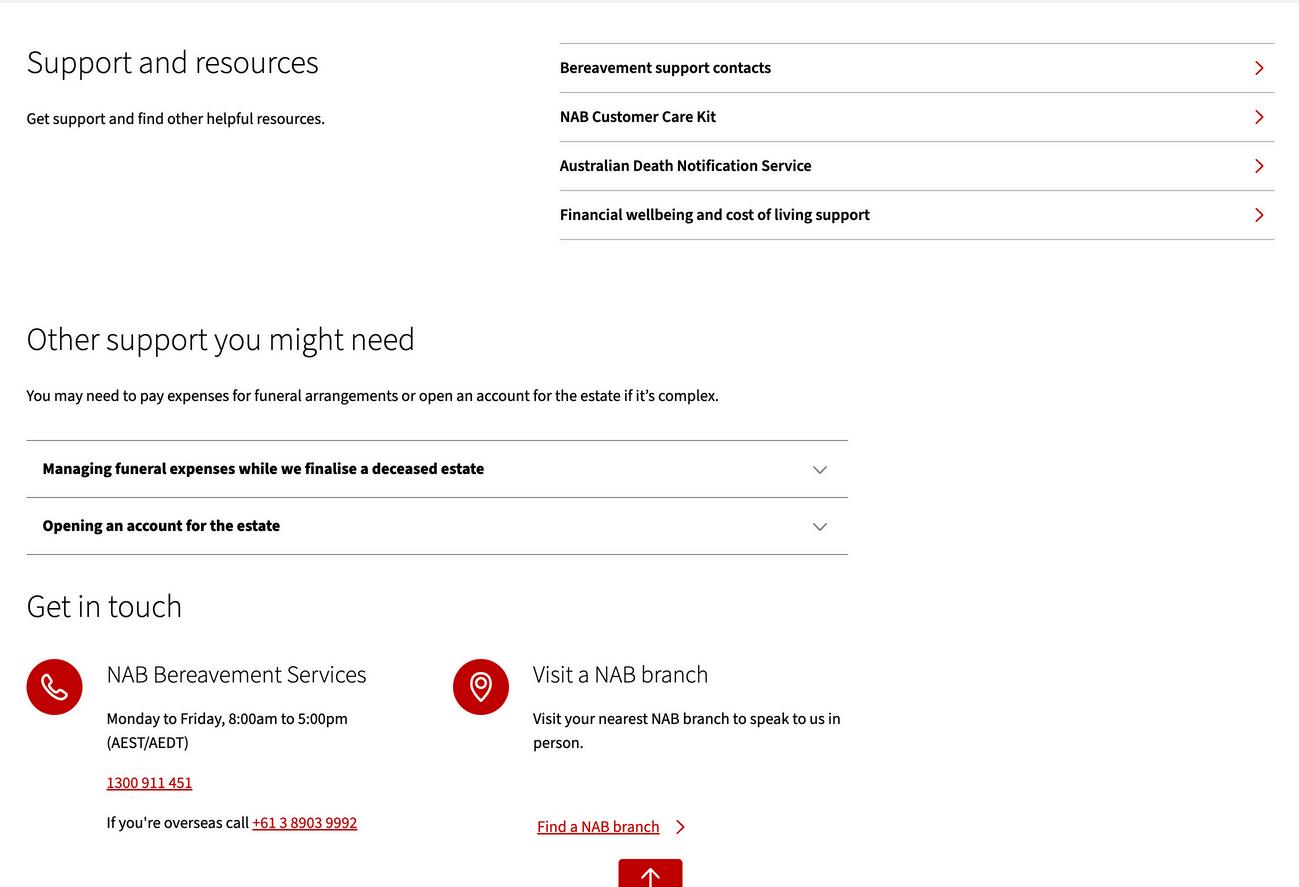Click Visit a NAB branch heading

pos(620,675)
